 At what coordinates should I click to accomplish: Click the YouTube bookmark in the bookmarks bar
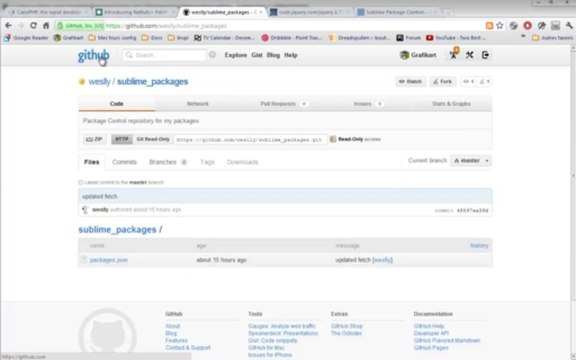pyautogui.click(x=456, y=37)
